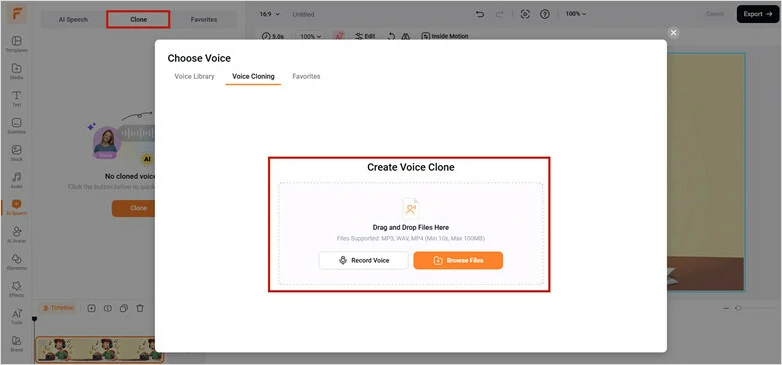The width and height of the screenshot is (782, 365).
Task: Open the AI Tools panel in the sidebar
Action: [x=16, y=316]
